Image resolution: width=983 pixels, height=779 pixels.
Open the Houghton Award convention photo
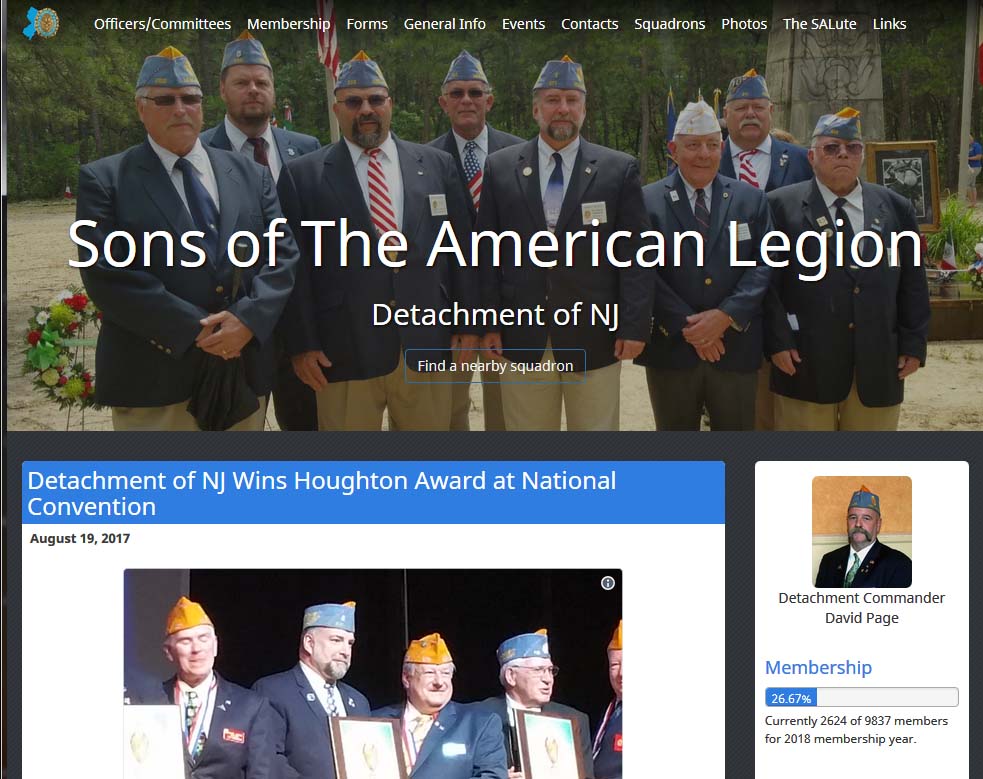click(x=373, y=674)
